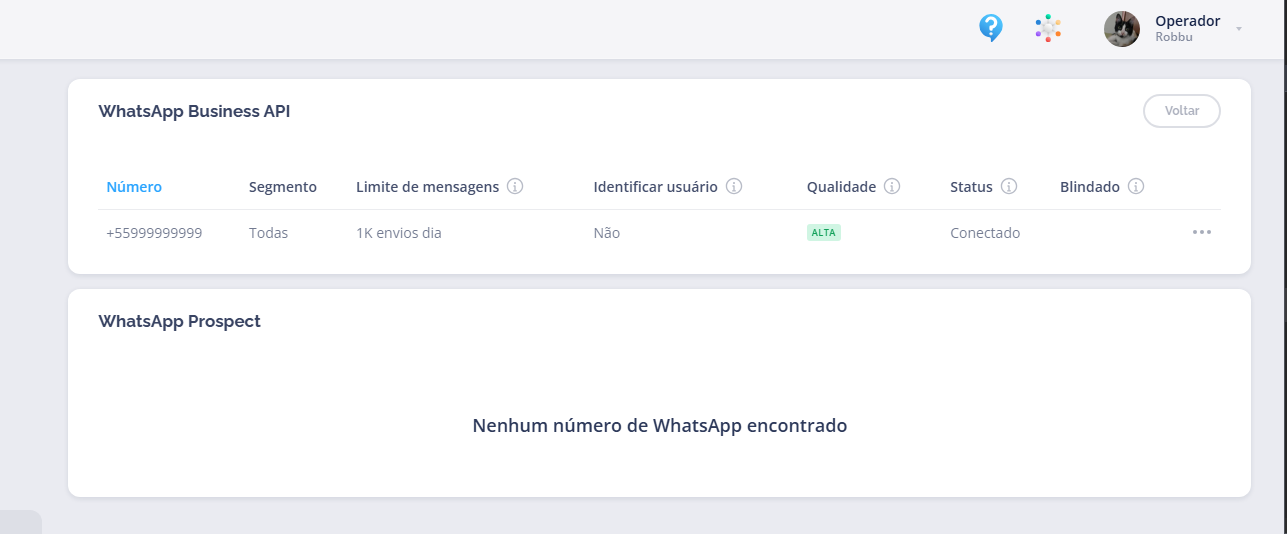Click the WhatsApp Prospect section title

[179, 321]
